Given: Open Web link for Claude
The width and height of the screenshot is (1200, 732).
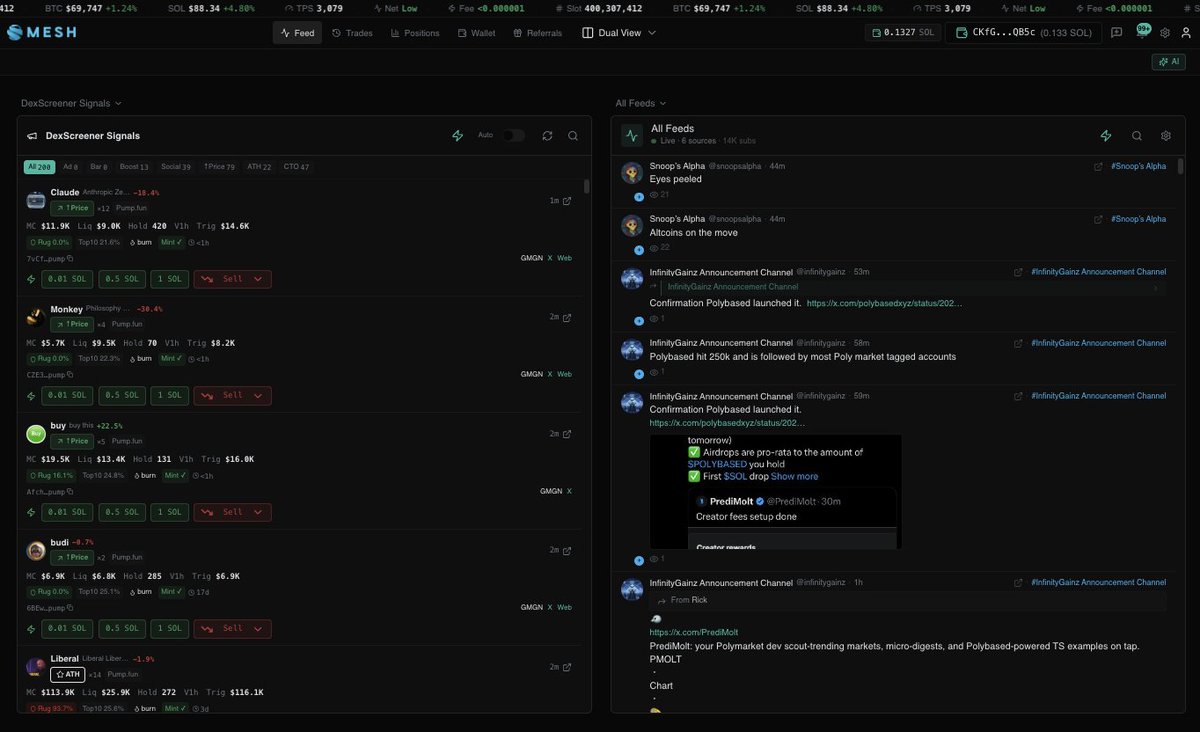Looking at the screenshot, I should 564,258.
